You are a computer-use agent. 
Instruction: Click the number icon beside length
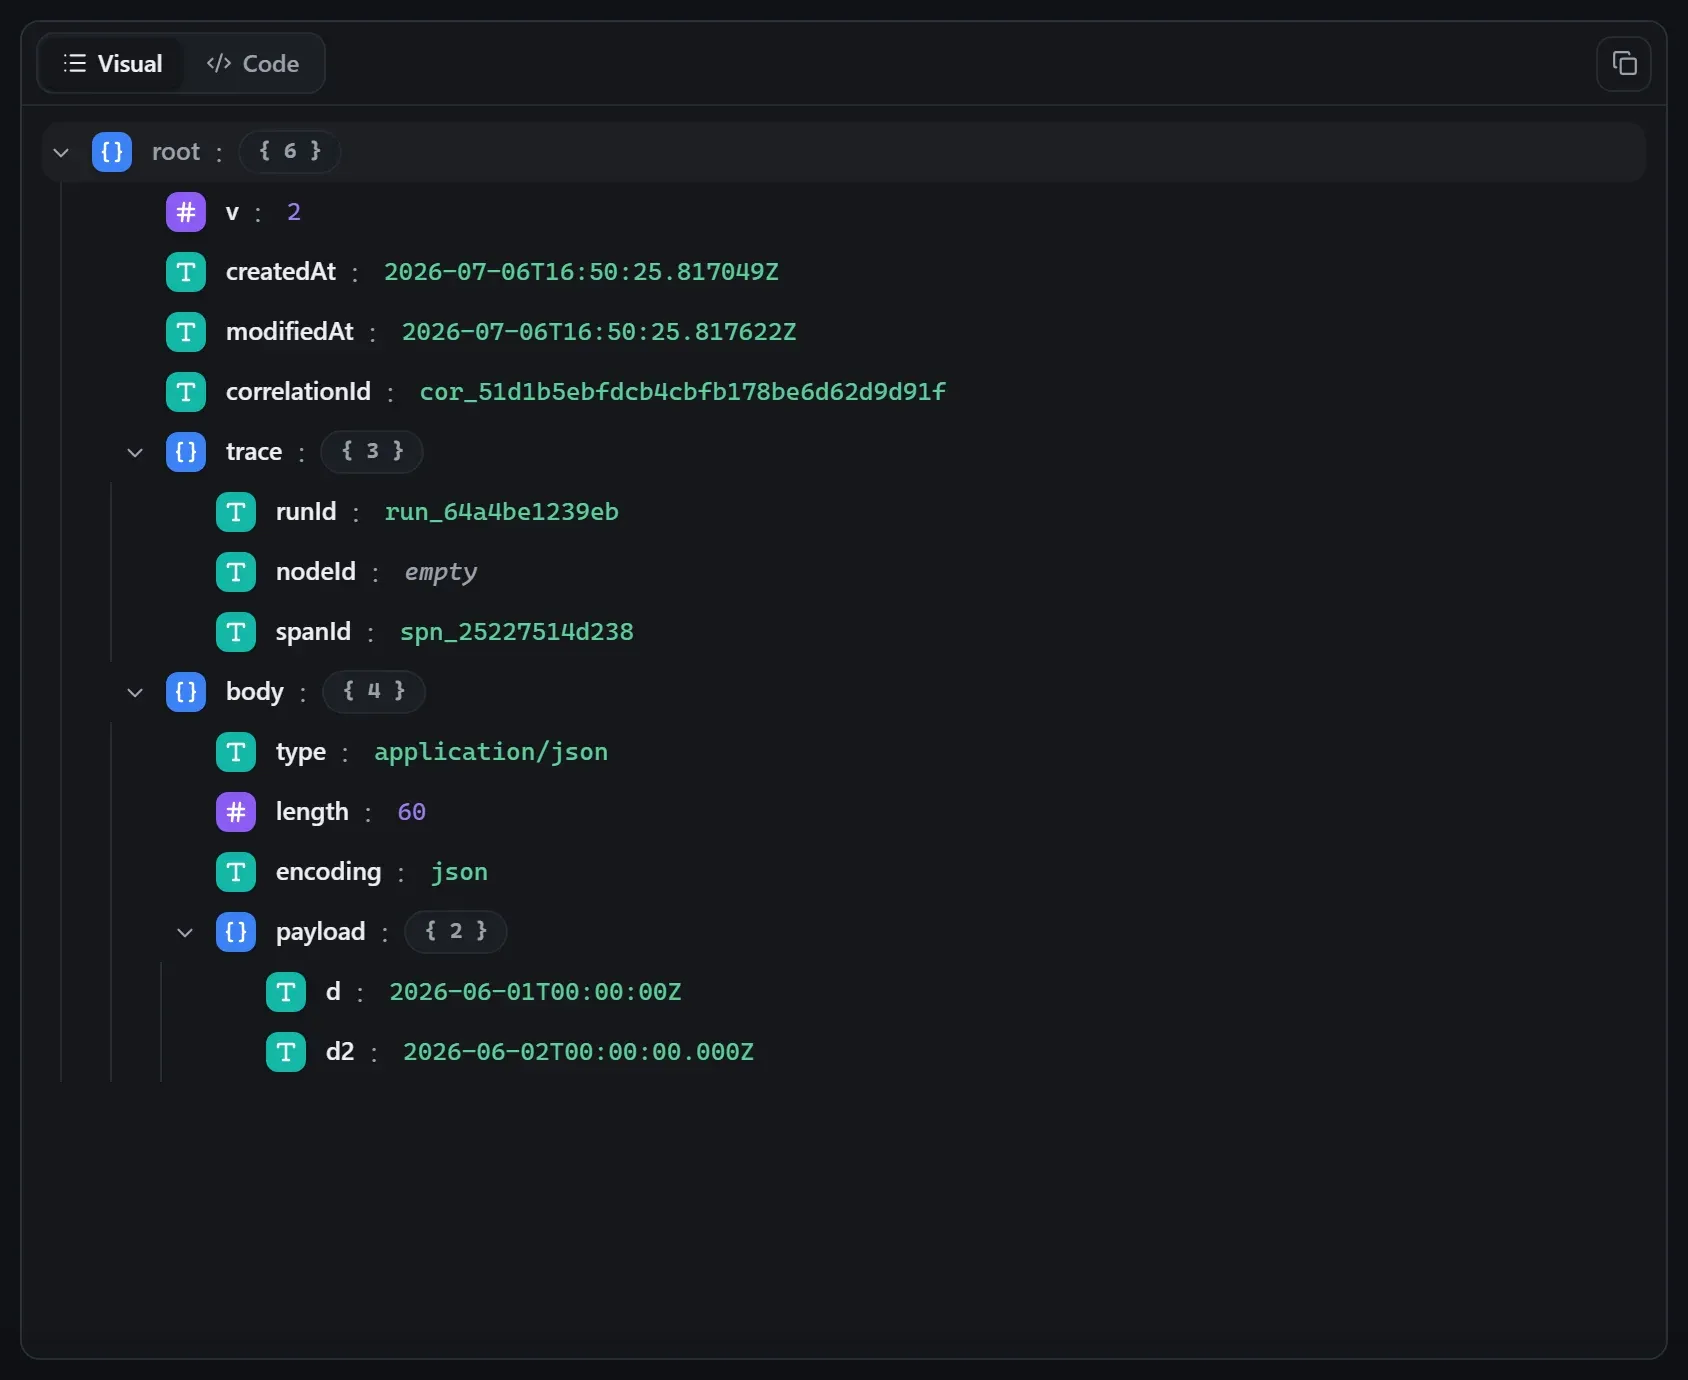236,812
